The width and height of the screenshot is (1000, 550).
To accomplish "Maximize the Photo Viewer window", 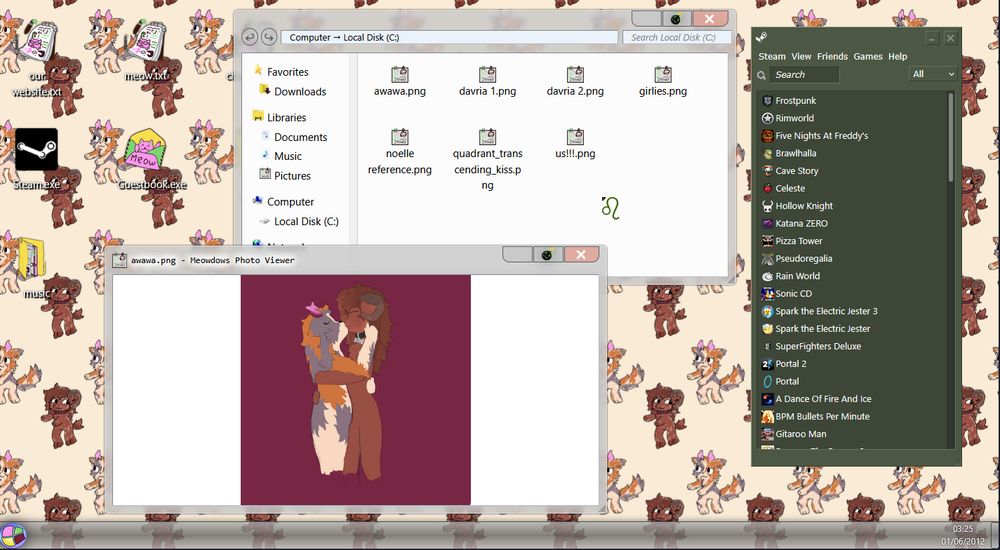I will click(548, 255).
